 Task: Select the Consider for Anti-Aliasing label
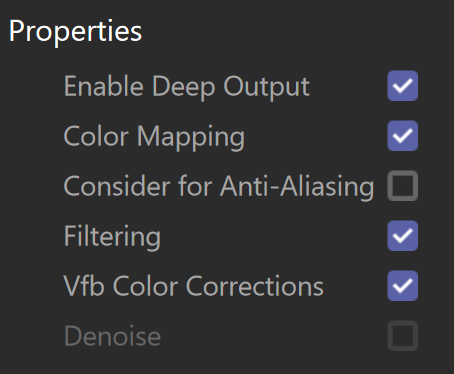(219, 186)
